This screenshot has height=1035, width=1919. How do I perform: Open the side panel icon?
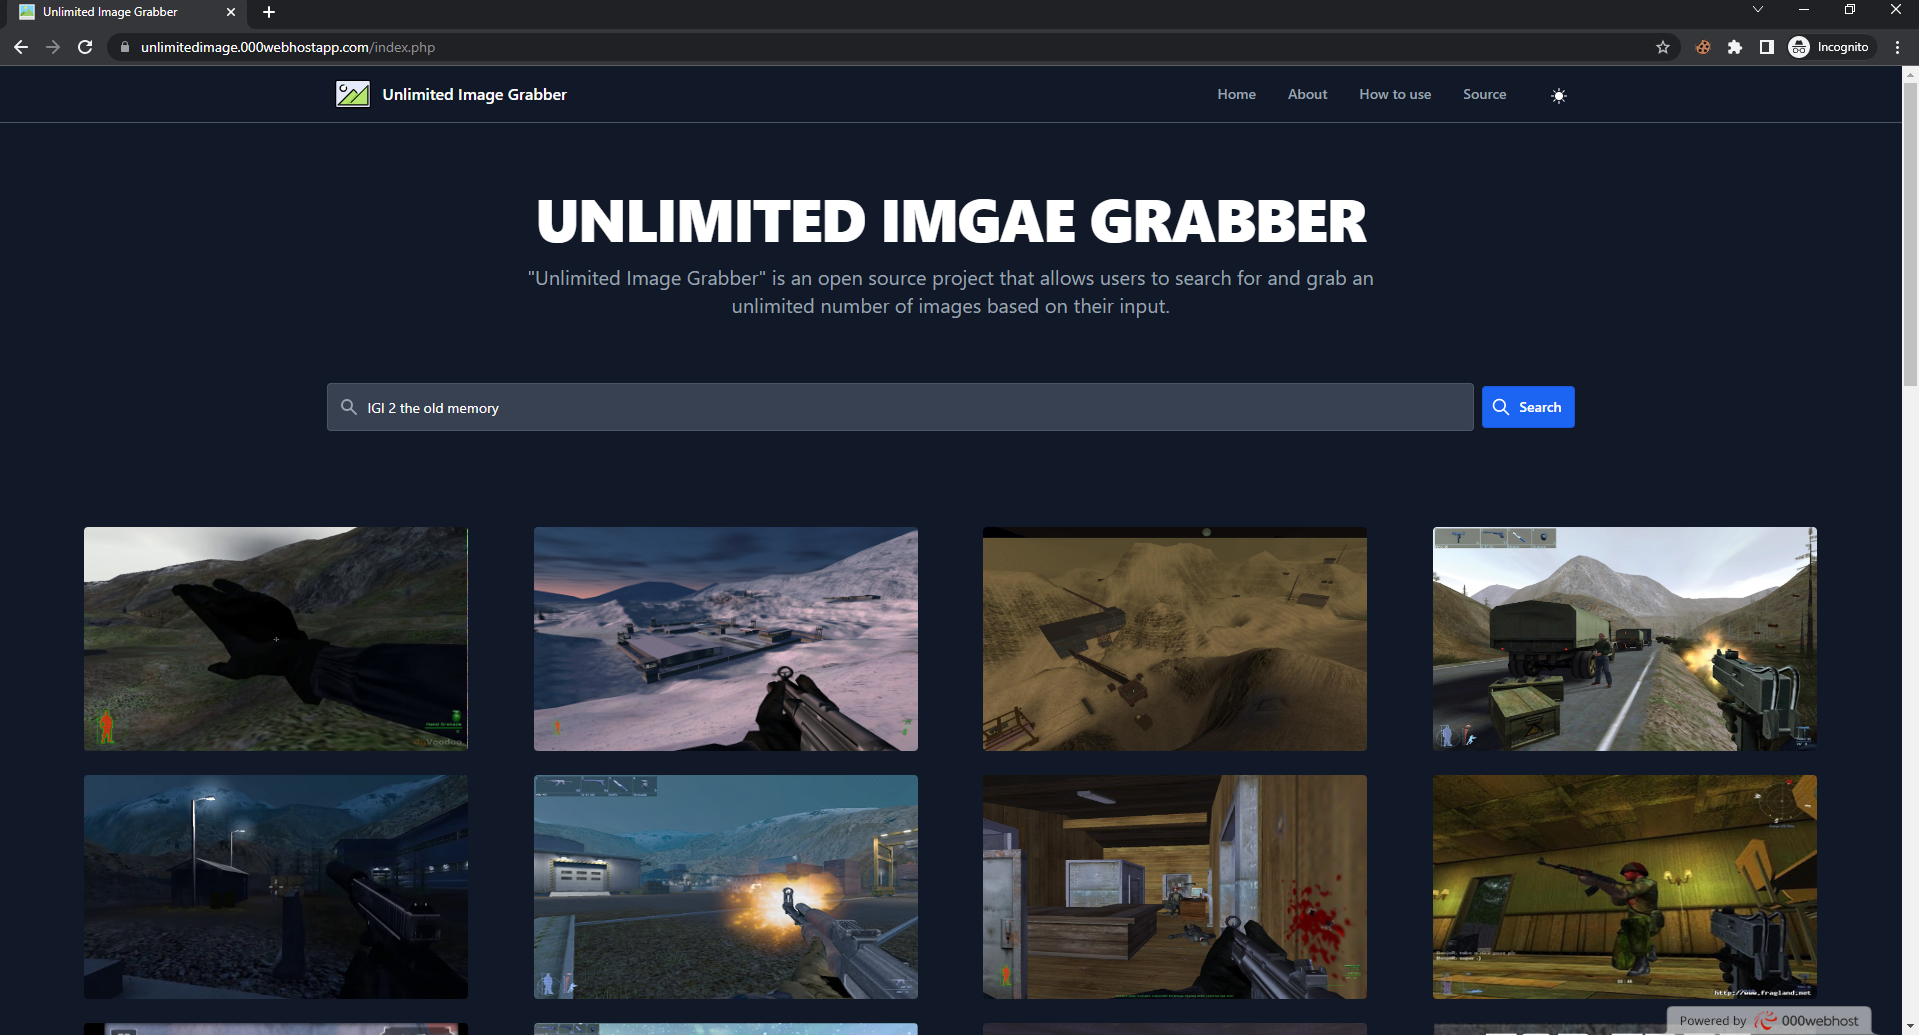(1767, 47)
